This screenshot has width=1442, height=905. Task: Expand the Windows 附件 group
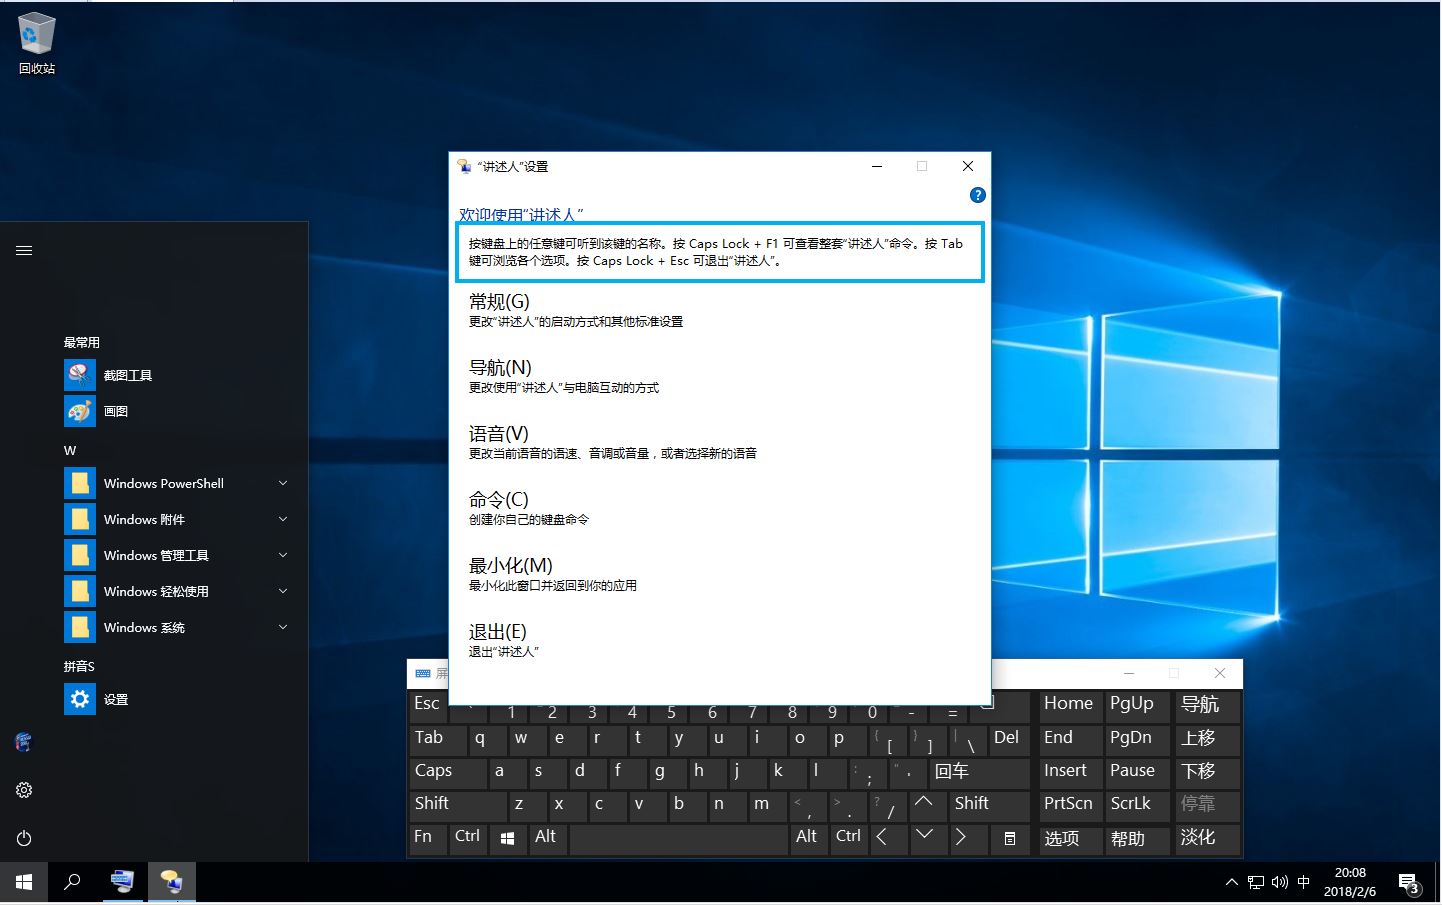[x=283, y=519]
